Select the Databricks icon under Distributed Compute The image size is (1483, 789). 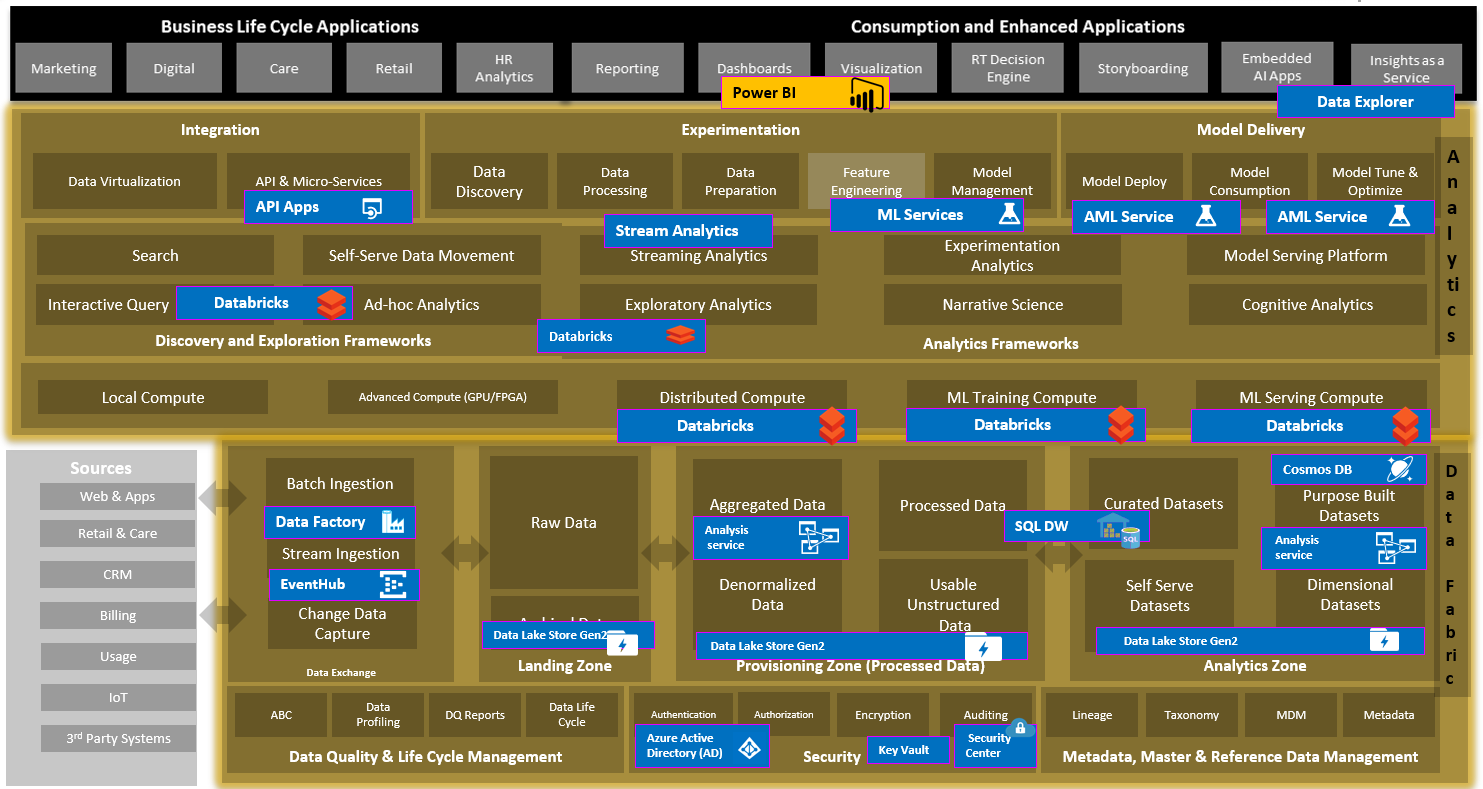click(832, 425)
